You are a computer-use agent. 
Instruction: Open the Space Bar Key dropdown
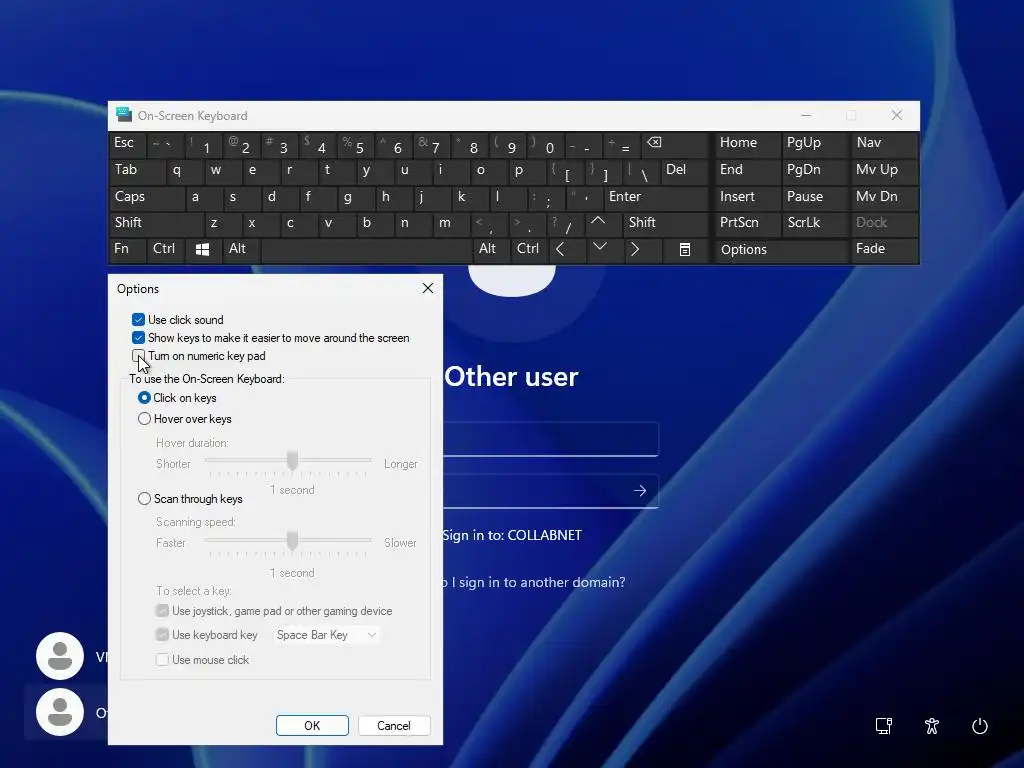326,635
